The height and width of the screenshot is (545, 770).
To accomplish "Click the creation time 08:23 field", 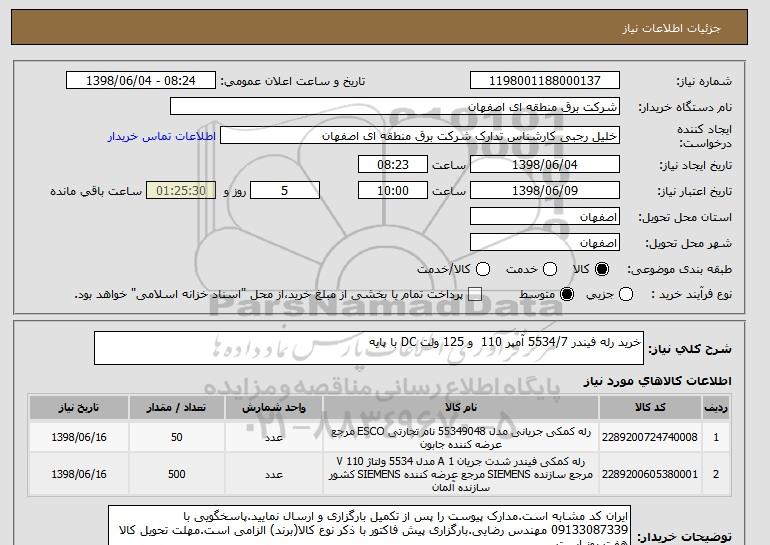I will [x=393, y=164].
